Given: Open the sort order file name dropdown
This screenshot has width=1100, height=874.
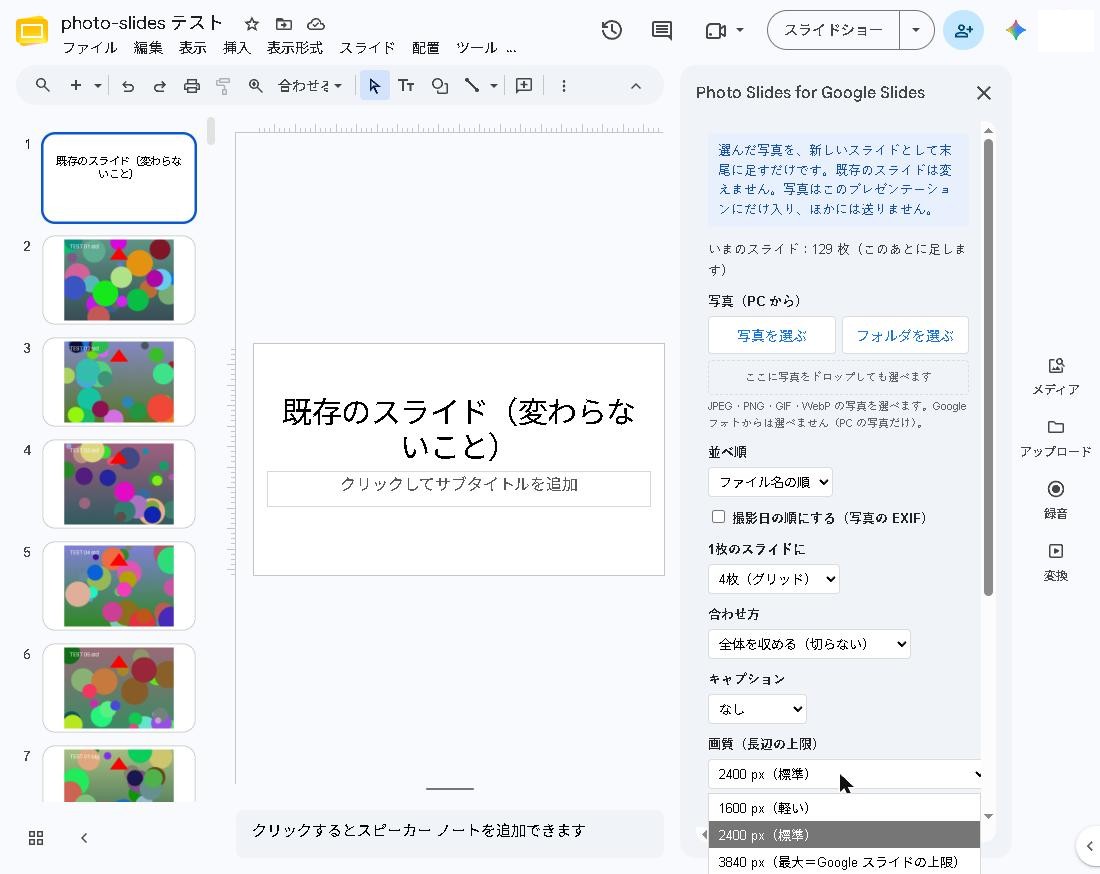Looking at the screenshot, I should pyautogui.click(x=770, y=482).
